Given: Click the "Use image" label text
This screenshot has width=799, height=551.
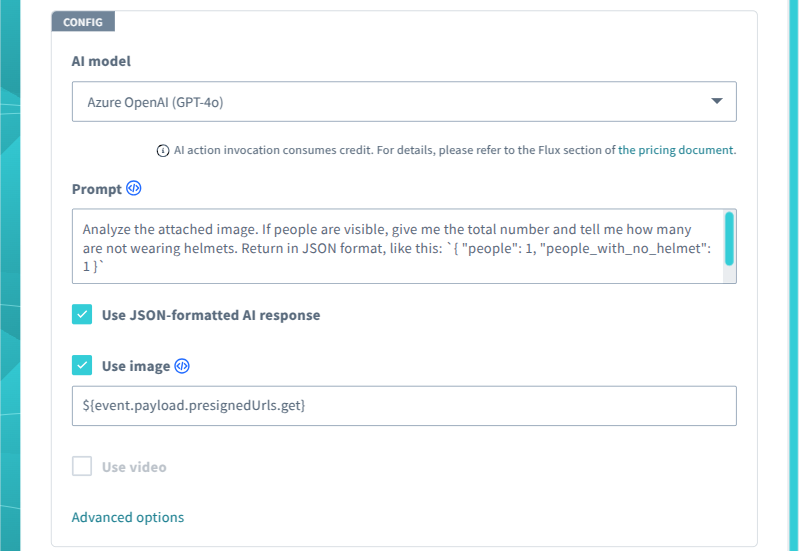Looking at the screenshot, I should 136,366.
